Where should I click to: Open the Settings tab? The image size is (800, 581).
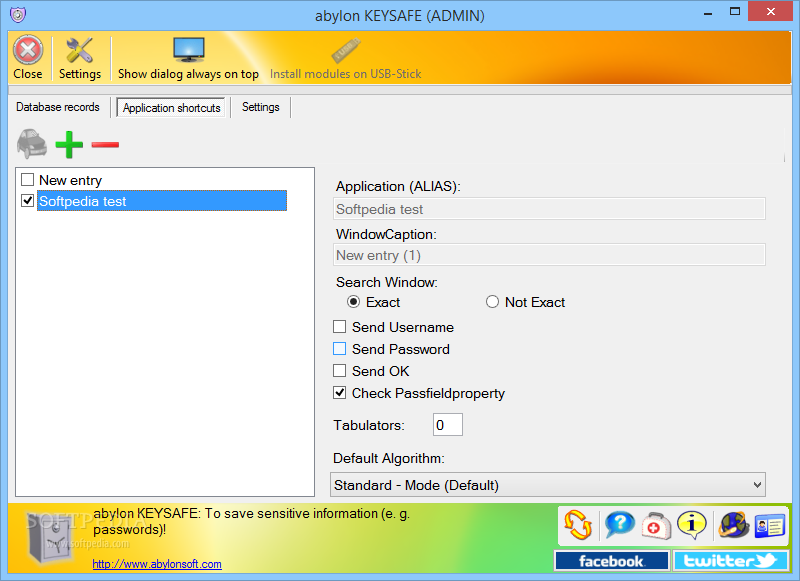[261, 107]
